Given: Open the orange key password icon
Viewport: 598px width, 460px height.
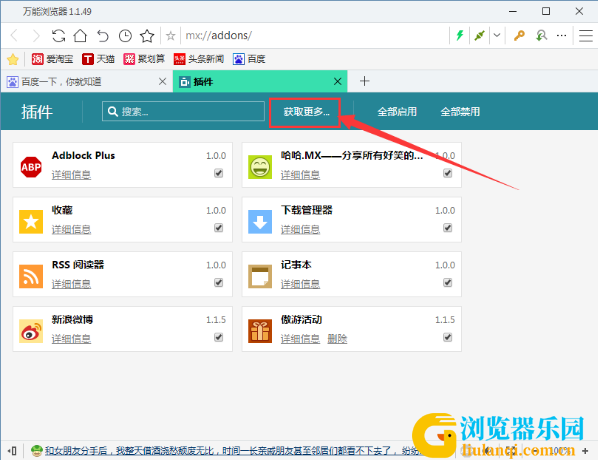Looking at the screenshot, I should pyautogui.click(x=519, y=35).
